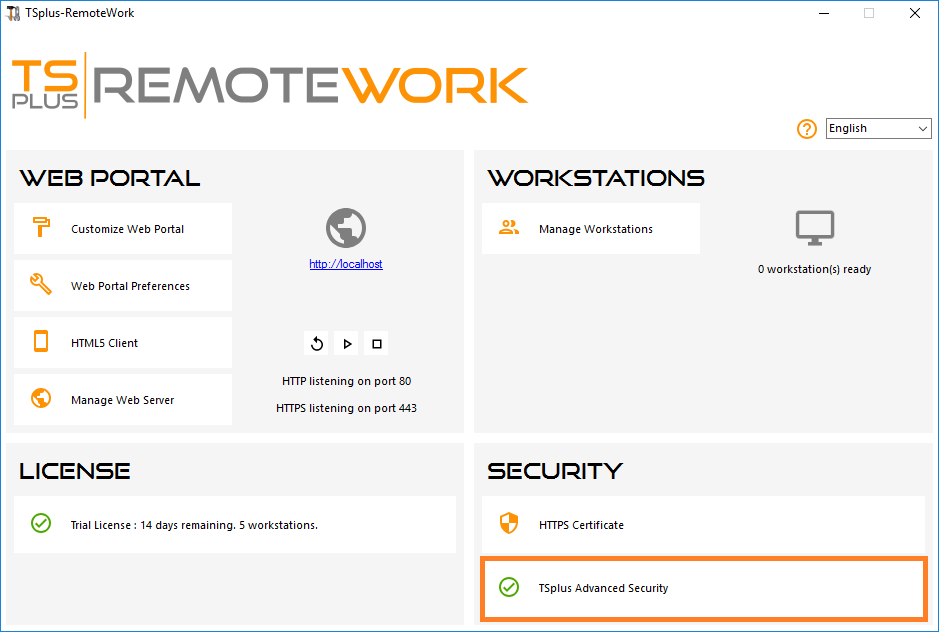
Task: Start the web server with the play button
Action: click(346, 343)
